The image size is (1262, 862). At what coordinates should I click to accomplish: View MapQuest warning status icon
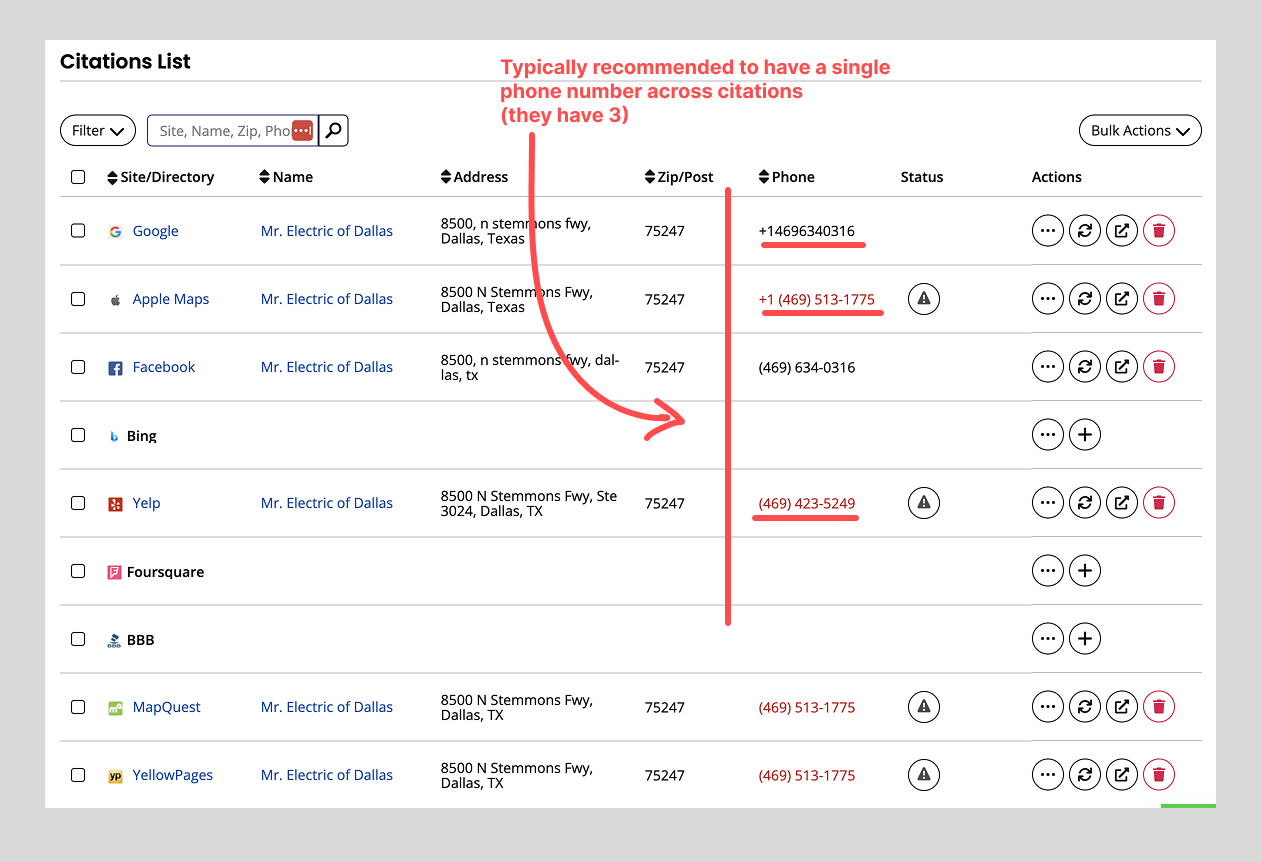point(924,707)
